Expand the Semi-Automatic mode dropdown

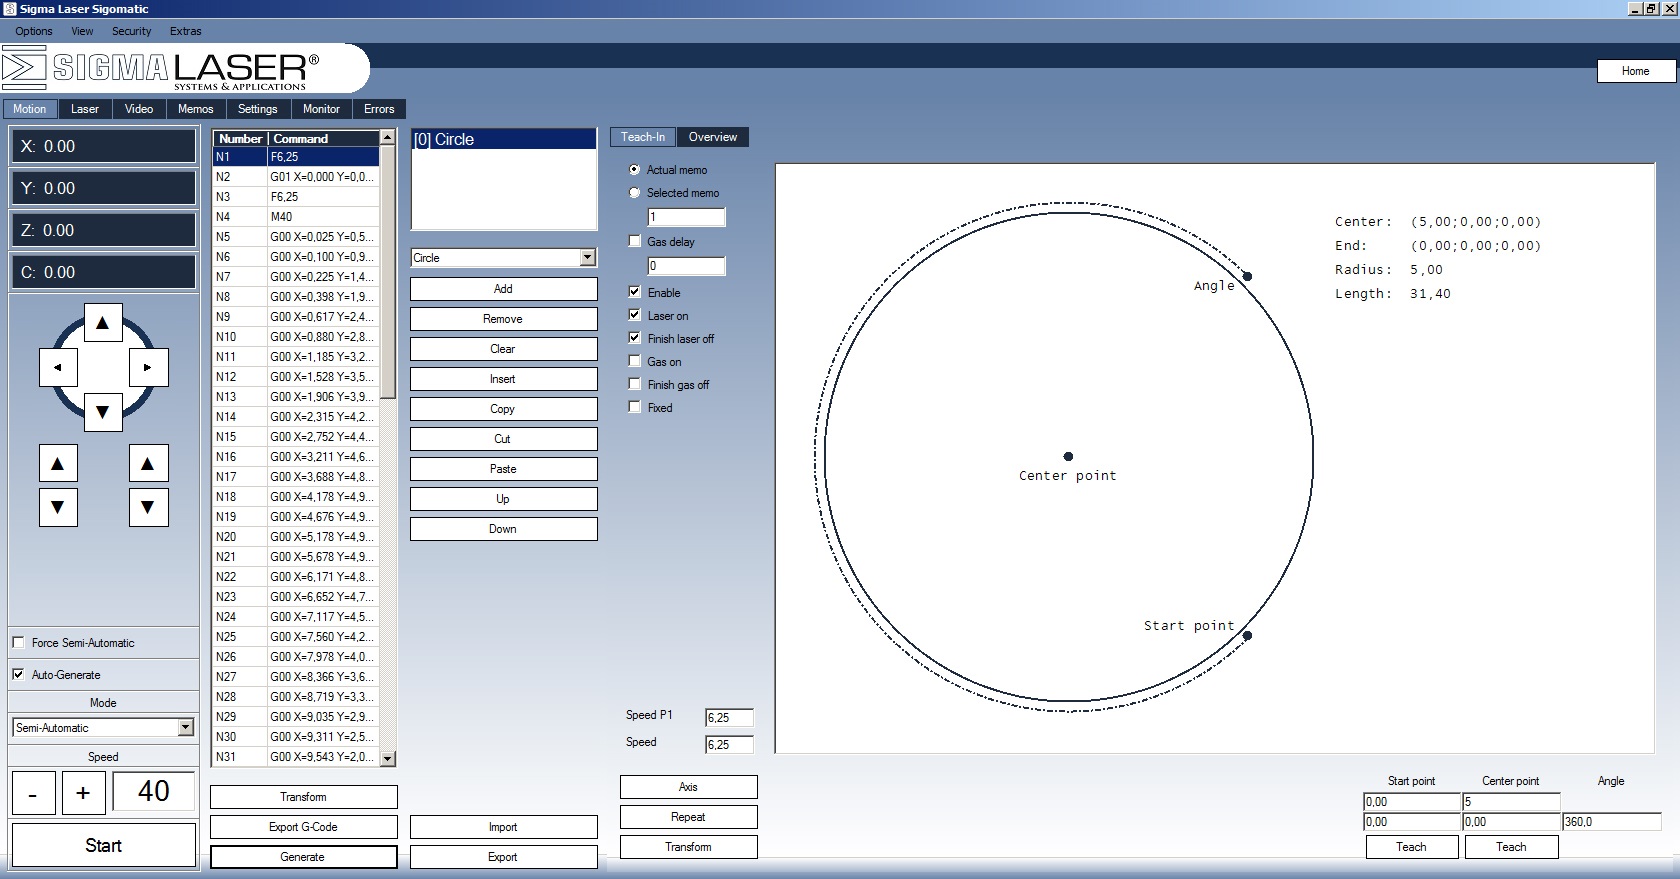tap(185, 728)
